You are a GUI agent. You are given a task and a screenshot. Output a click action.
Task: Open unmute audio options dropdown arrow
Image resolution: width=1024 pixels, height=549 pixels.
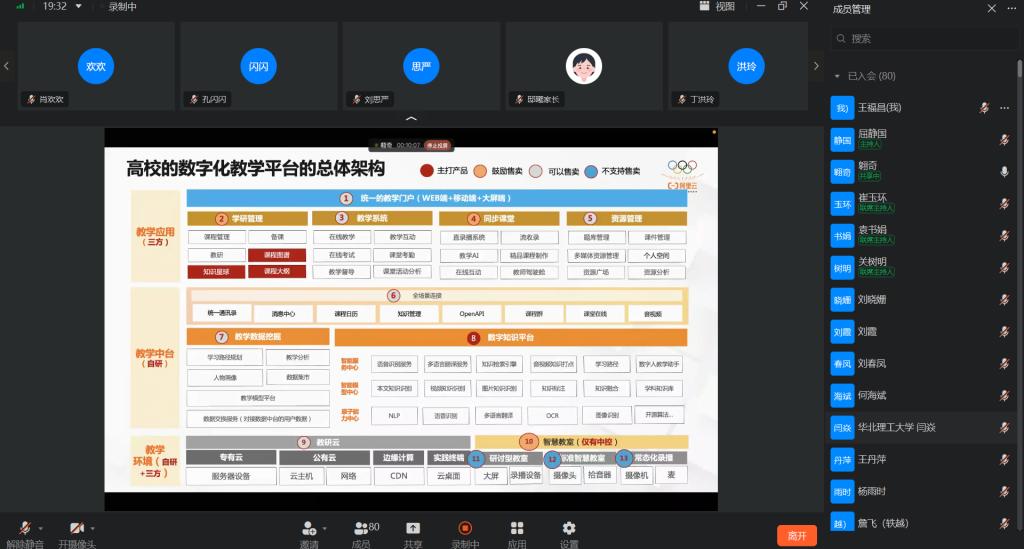point(40,528)
